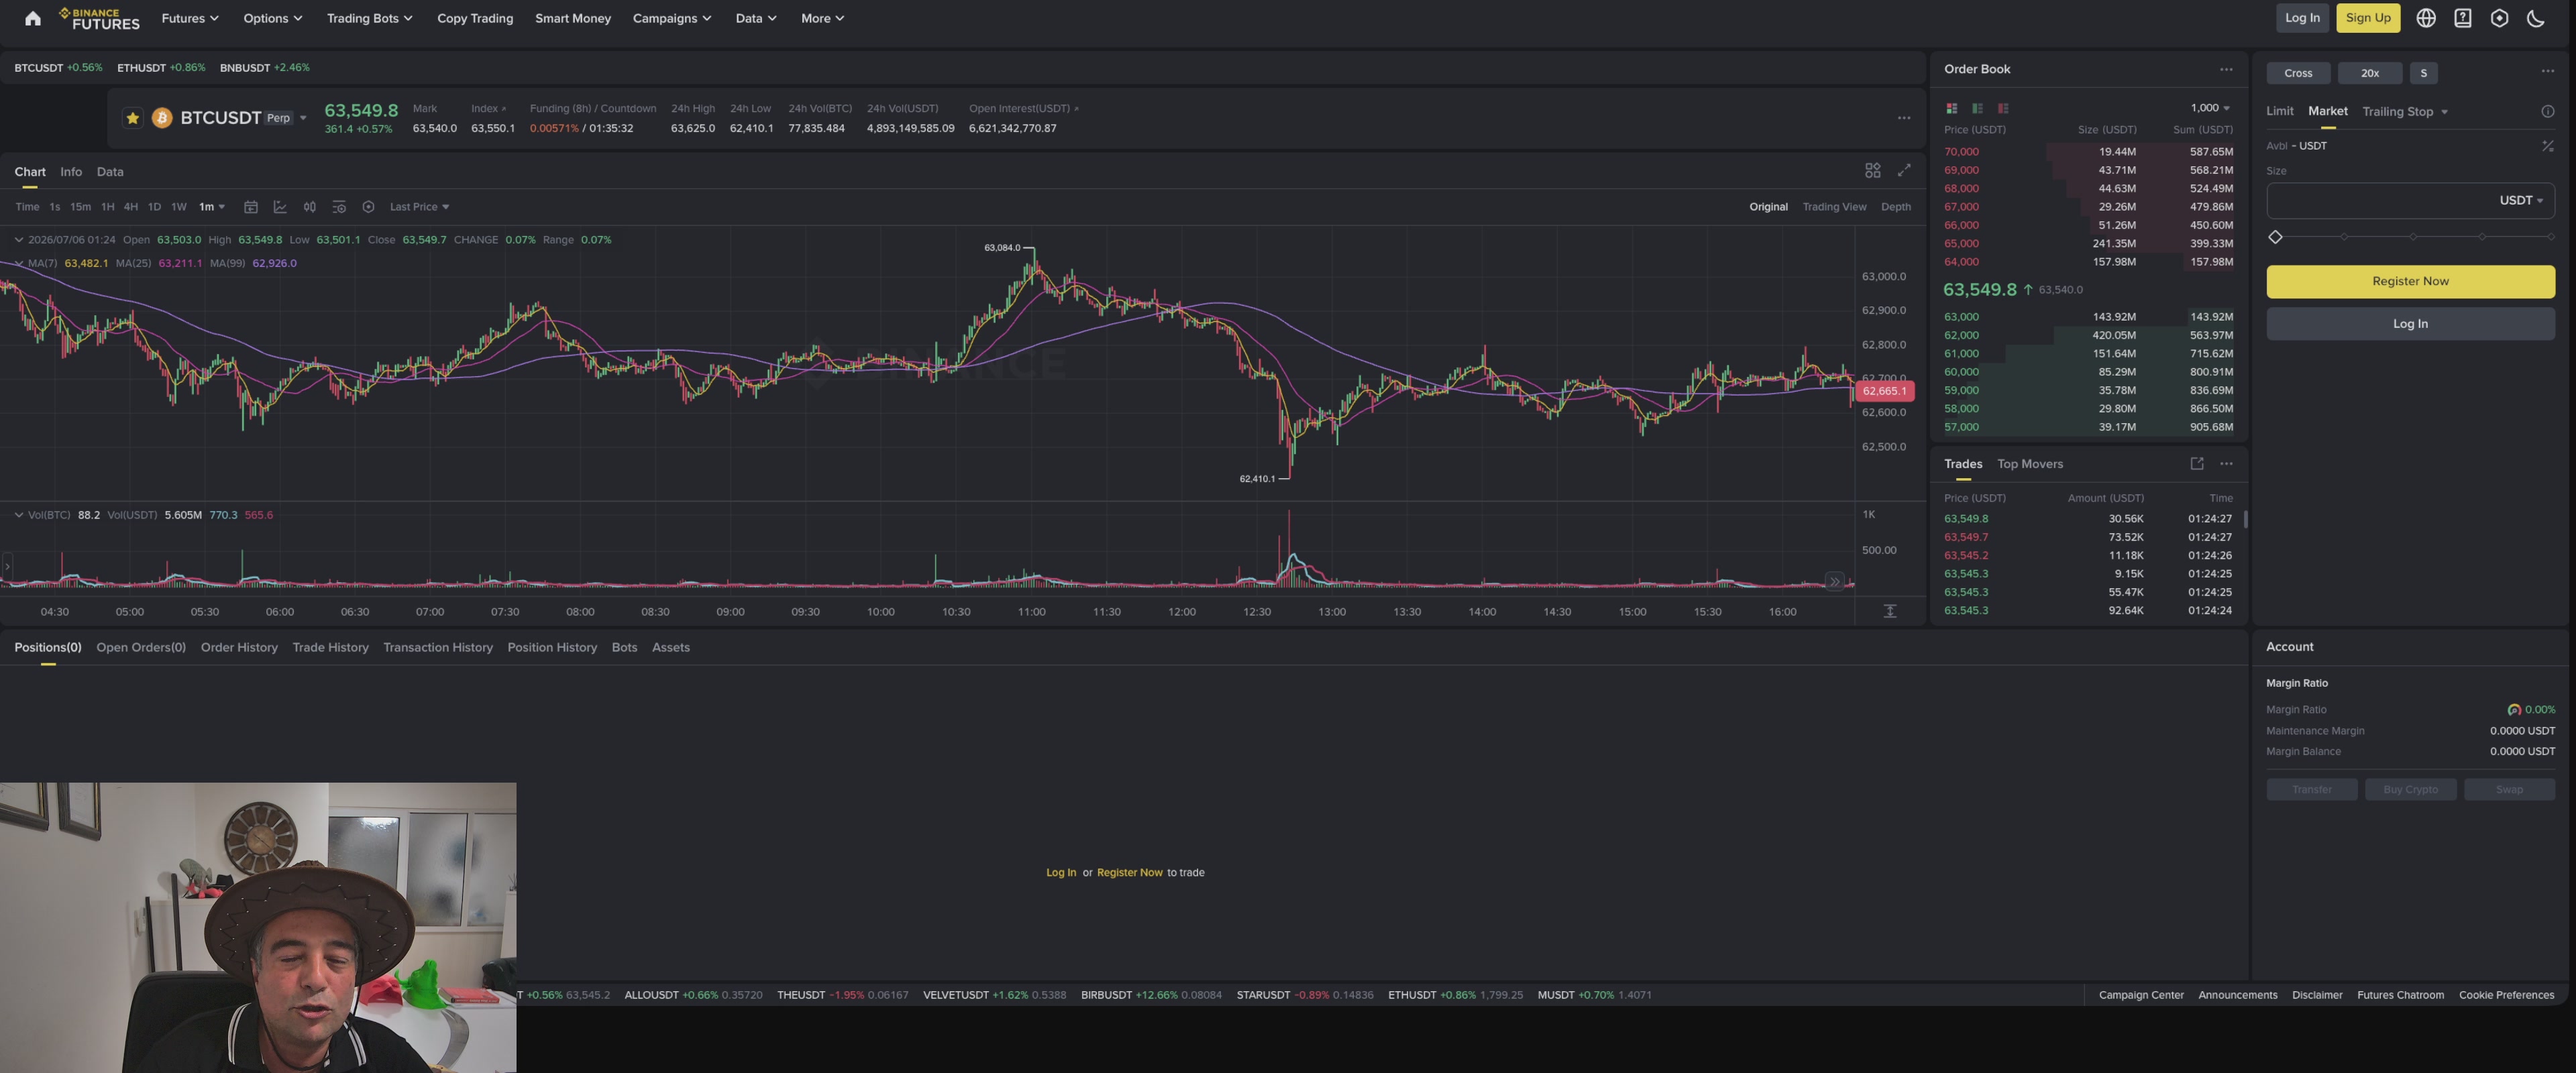Open the chart grid layout icon
Image resolution: width=2576 pixels, height=1073 pixels.
pos(1872,171)
